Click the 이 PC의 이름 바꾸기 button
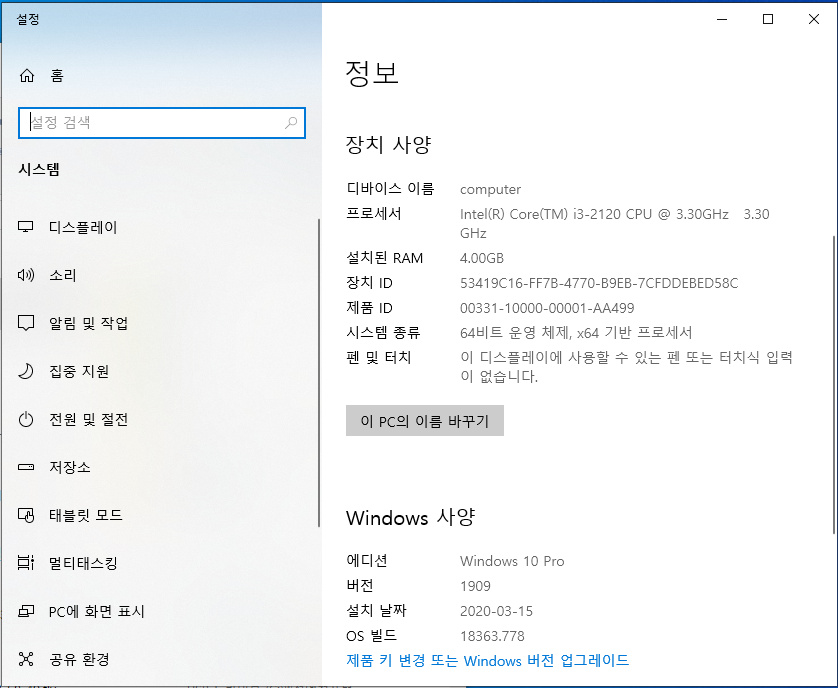The height and width of the screenshot is (688, 838). [x=425, y=421]
